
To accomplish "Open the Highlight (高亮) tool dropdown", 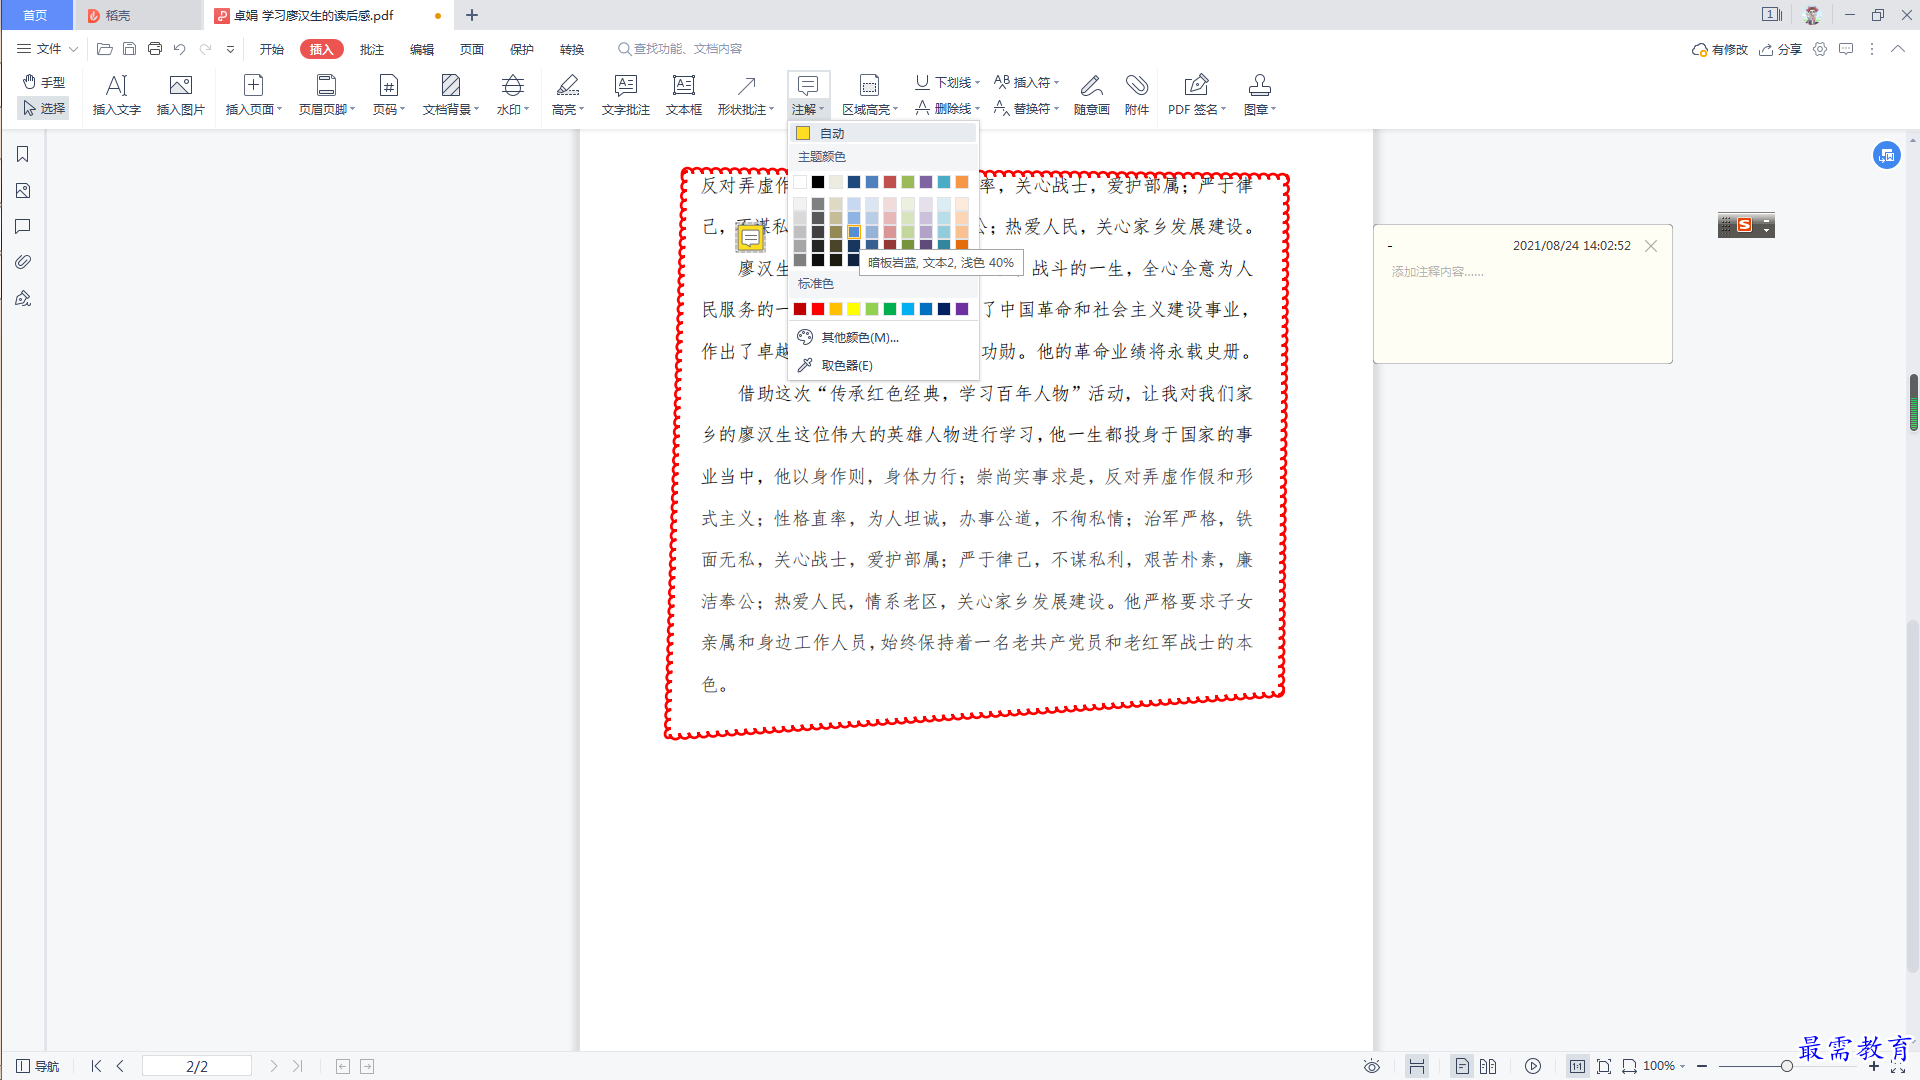I will [x=568, y=95].
